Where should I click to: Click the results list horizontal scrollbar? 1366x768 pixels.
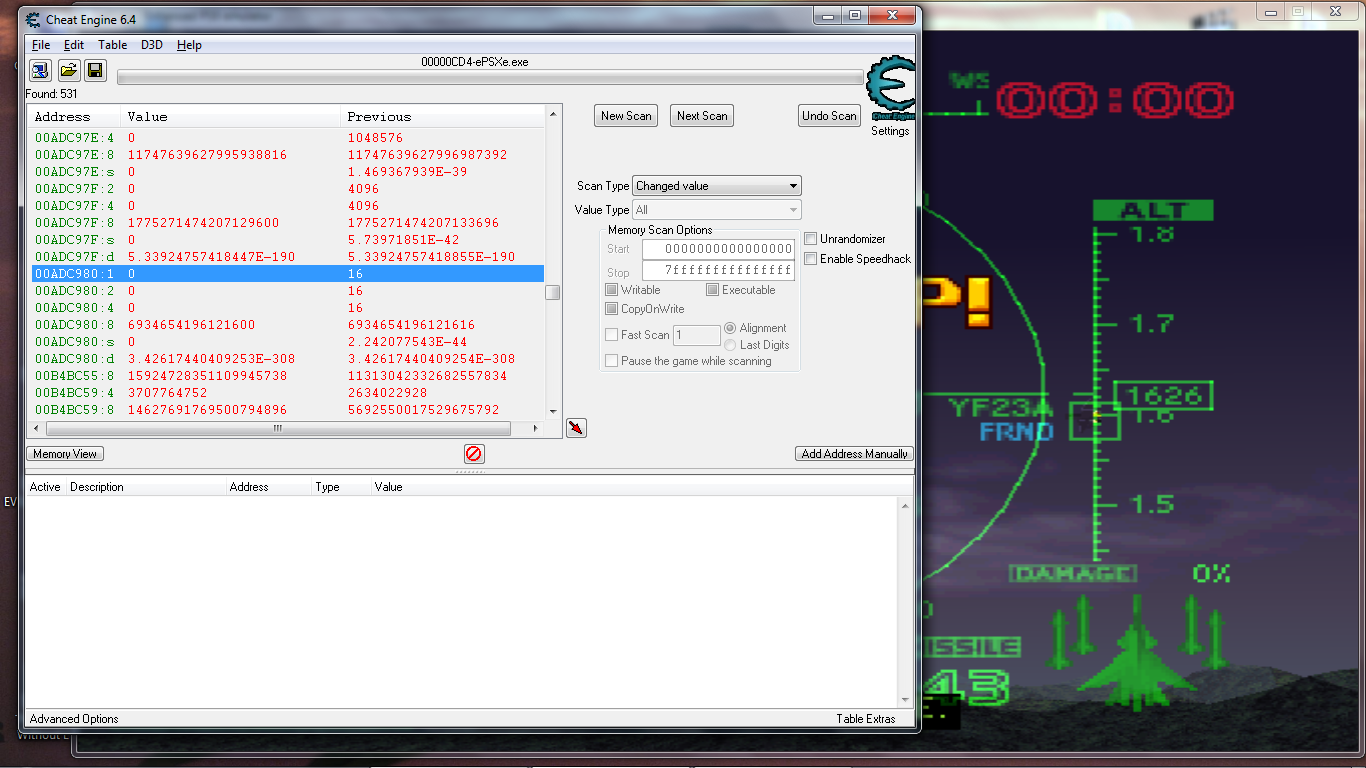277,428
